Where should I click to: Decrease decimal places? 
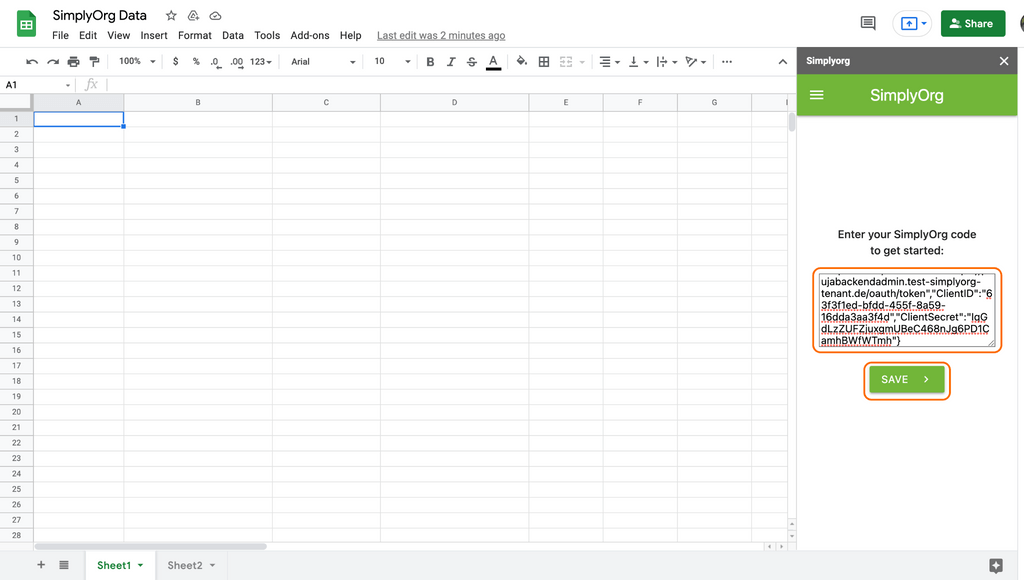point(215,61)
